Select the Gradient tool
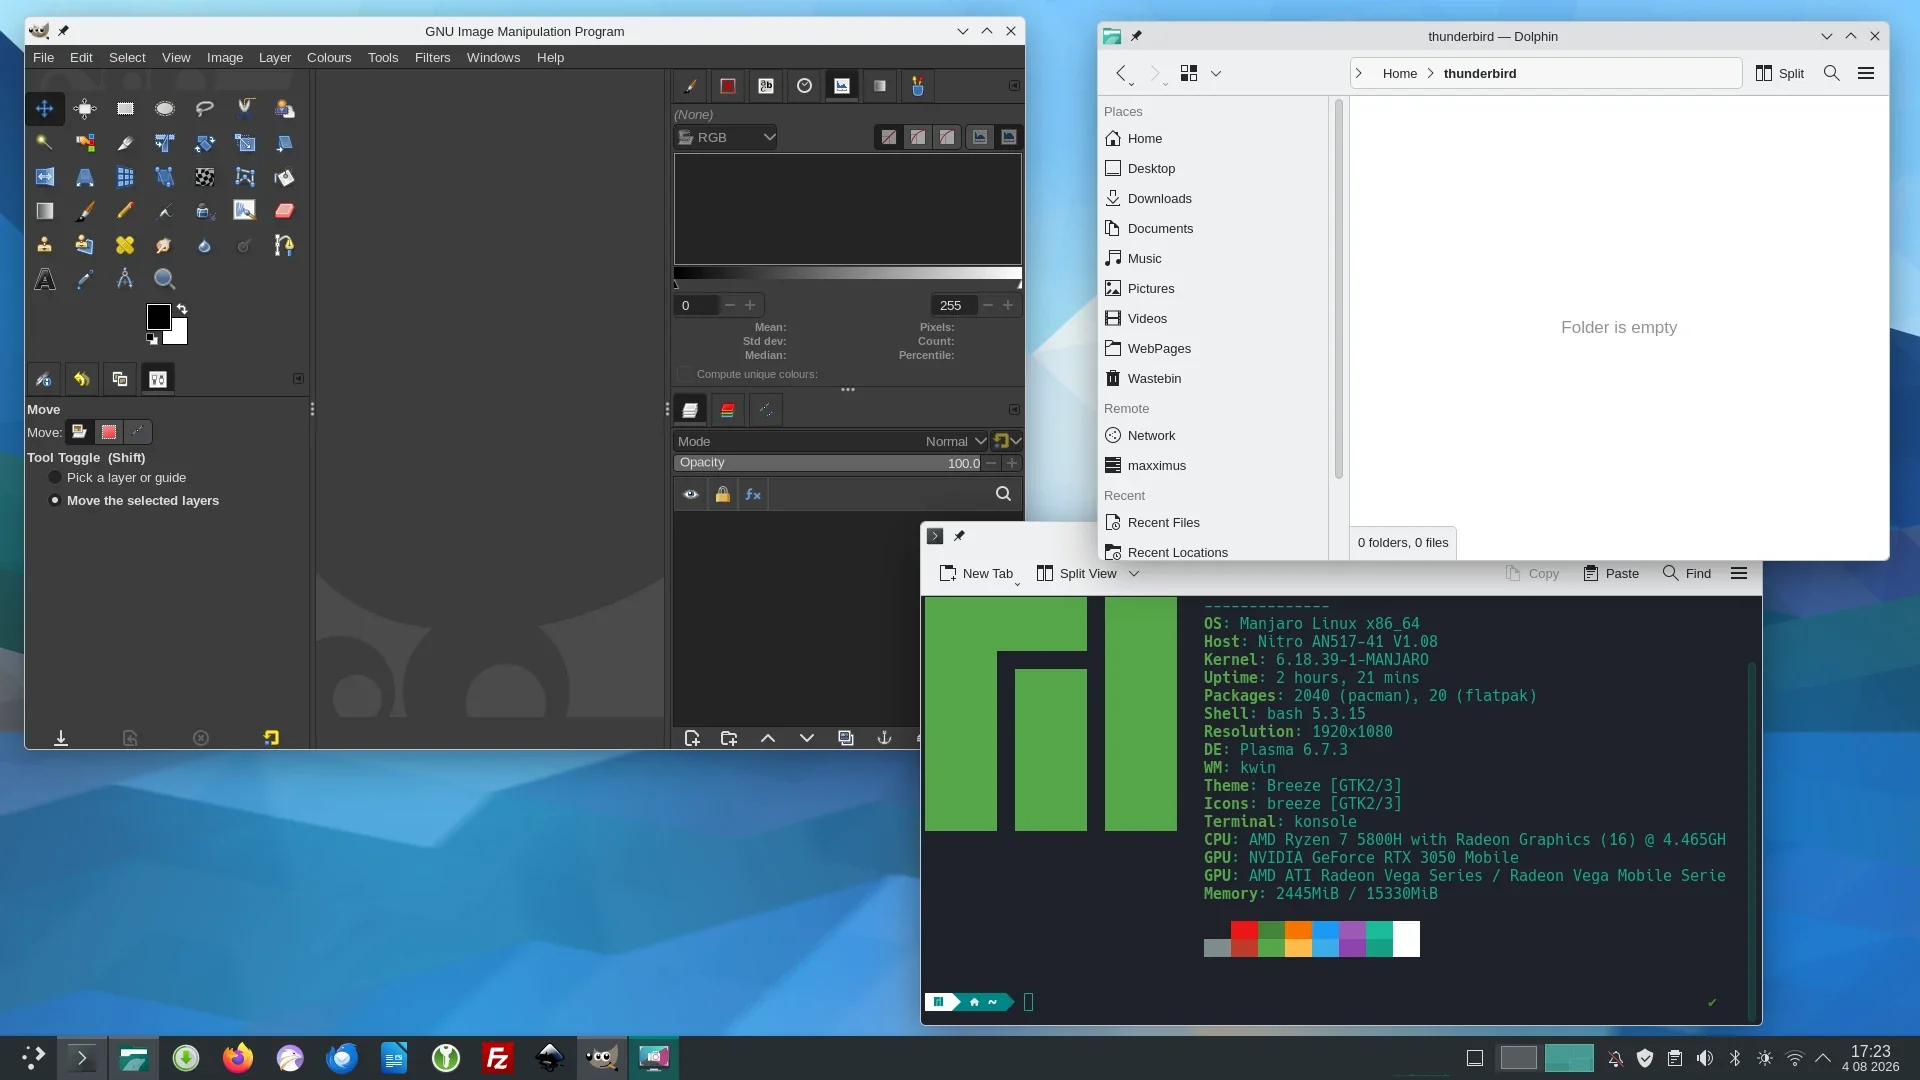Screen dimensions: 1920x1080 (44, 211)
